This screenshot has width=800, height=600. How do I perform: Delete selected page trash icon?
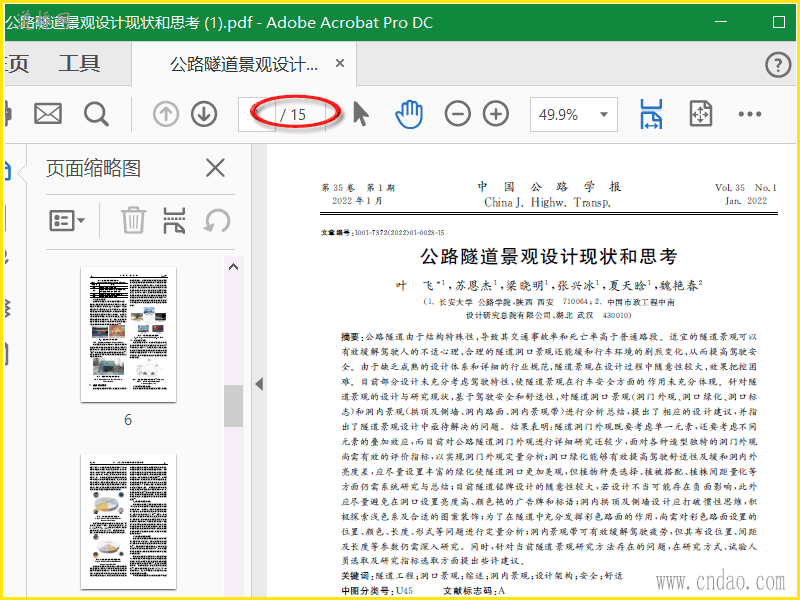[x=133, y=220]
